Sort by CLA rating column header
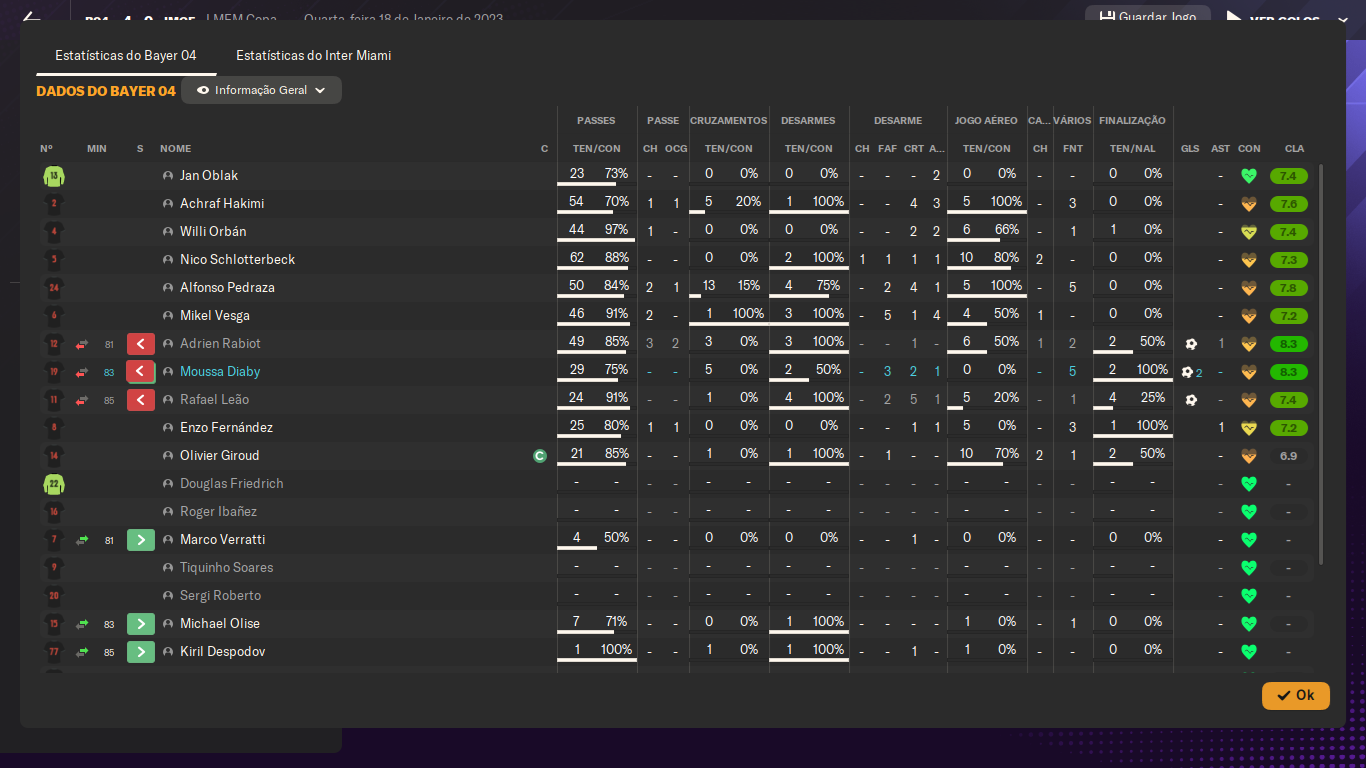Screen dimensions: 1366x768 (1295, 149)
